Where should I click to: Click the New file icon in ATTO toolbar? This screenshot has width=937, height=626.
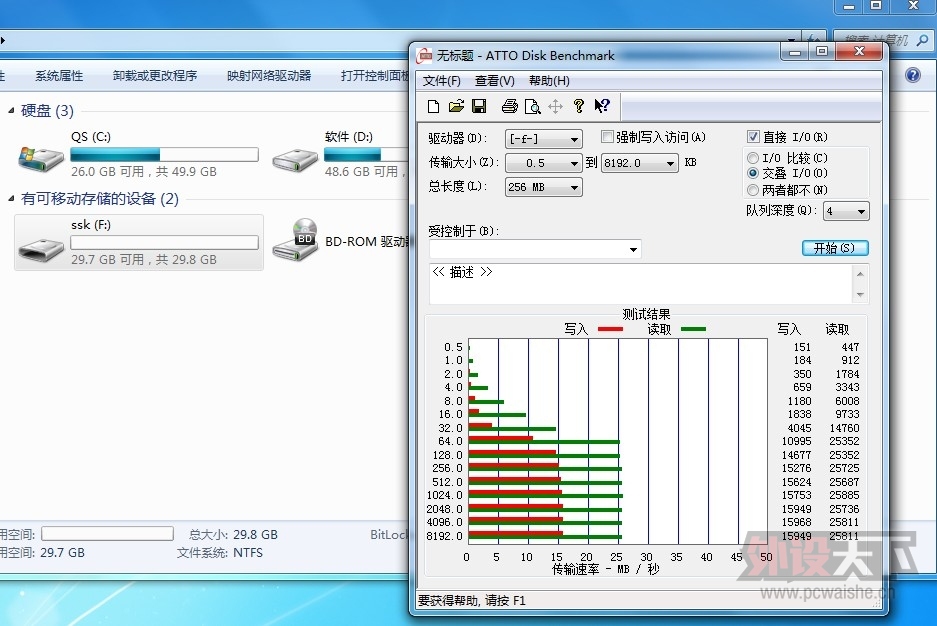pyautogui.click(x=434, y=106)
